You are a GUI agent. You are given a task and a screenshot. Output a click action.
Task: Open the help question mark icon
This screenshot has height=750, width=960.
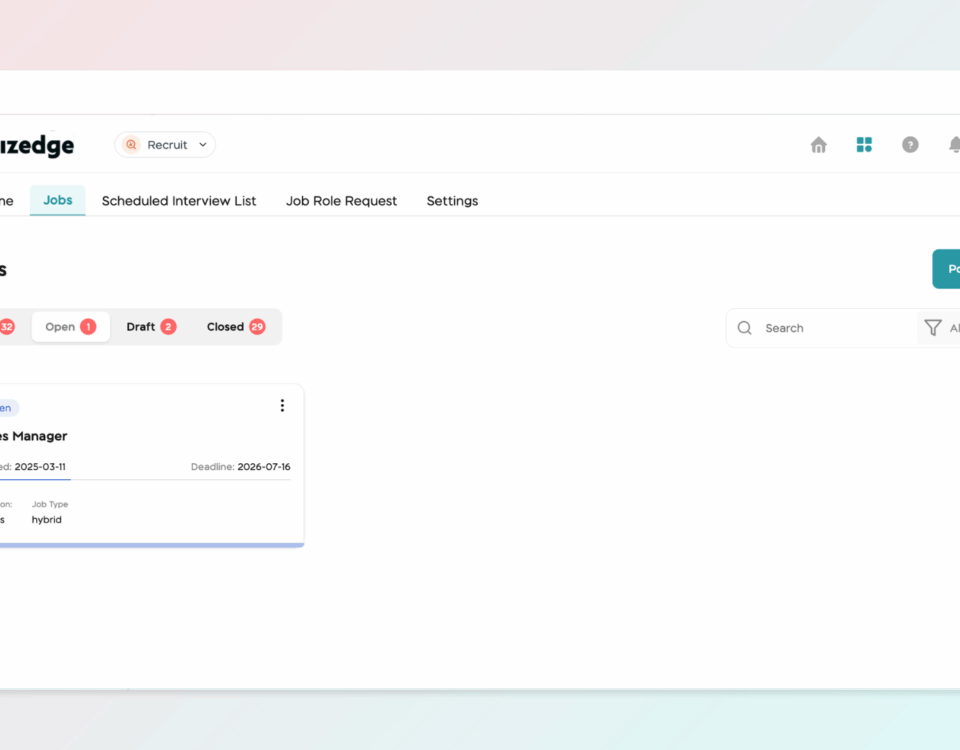click(x=910, y=144)
